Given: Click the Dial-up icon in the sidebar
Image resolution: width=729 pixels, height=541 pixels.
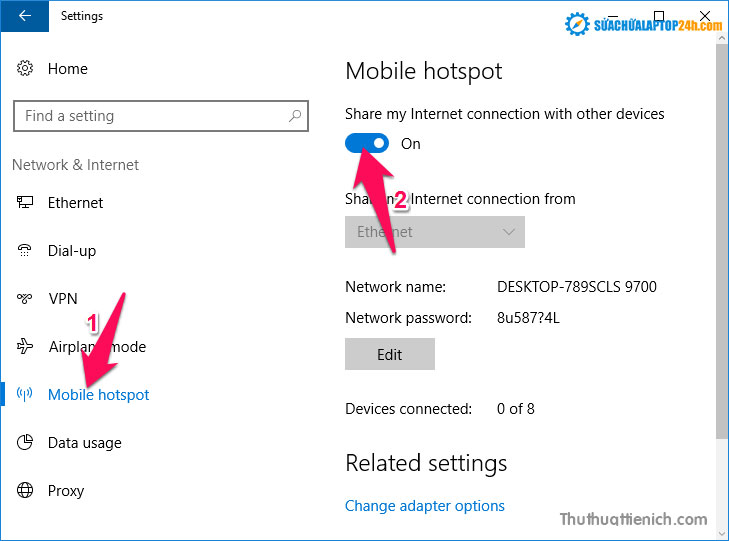Looking at the screenshot, I should [25, 251].
